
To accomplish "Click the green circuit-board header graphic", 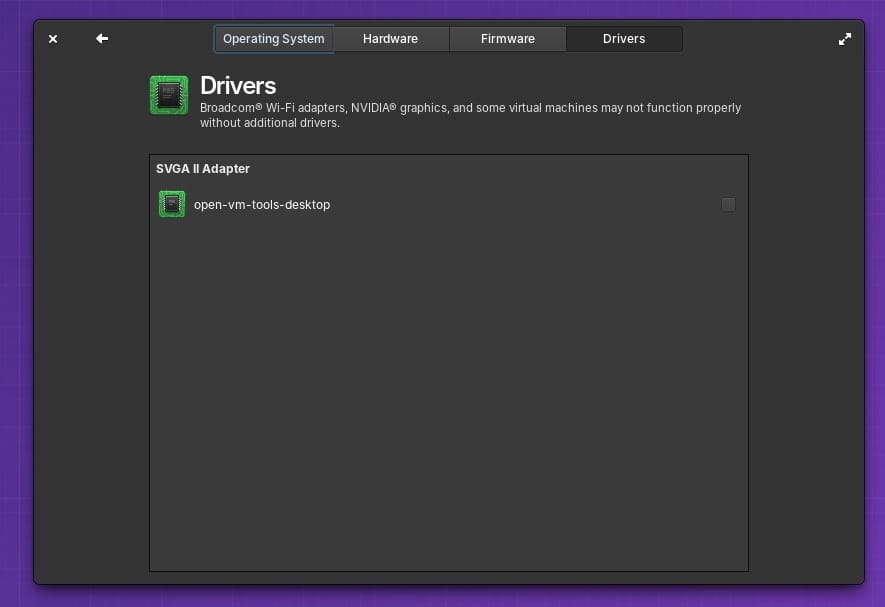I will [169, 95].
